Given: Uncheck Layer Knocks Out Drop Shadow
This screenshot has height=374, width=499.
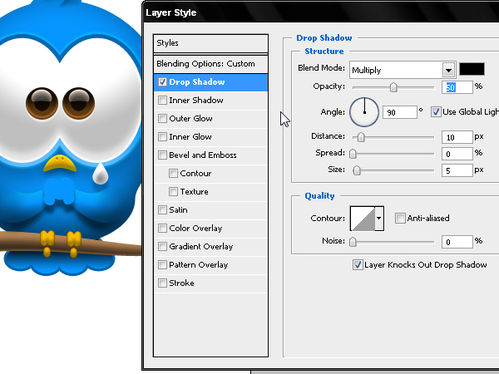Looking at the screenshot, I should 357,265.
